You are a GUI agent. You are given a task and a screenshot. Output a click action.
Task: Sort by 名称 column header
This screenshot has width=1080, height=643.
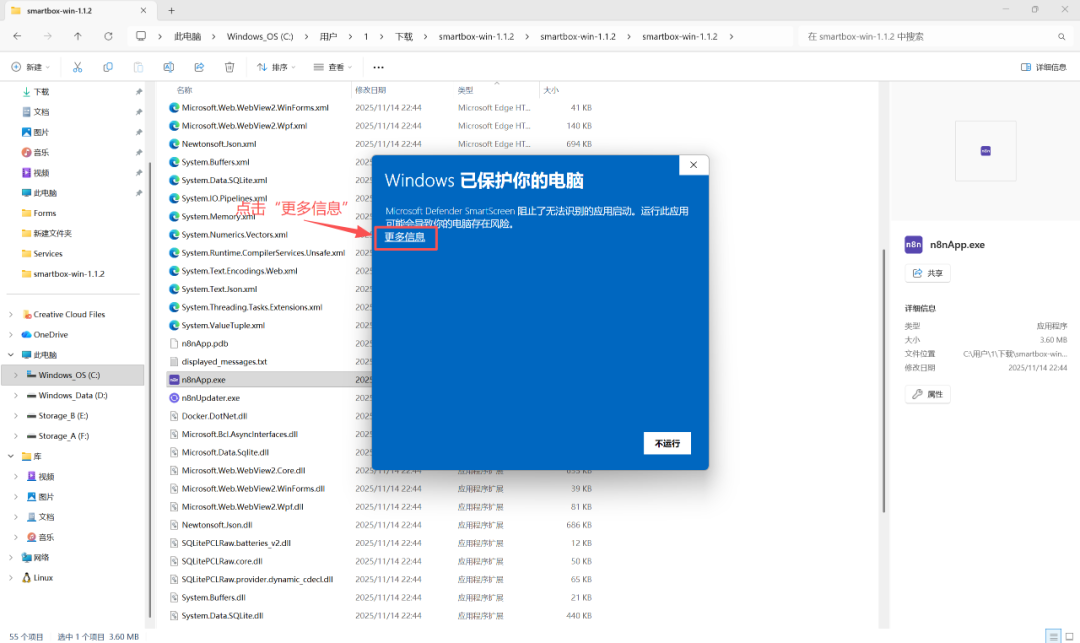(185, 90)
